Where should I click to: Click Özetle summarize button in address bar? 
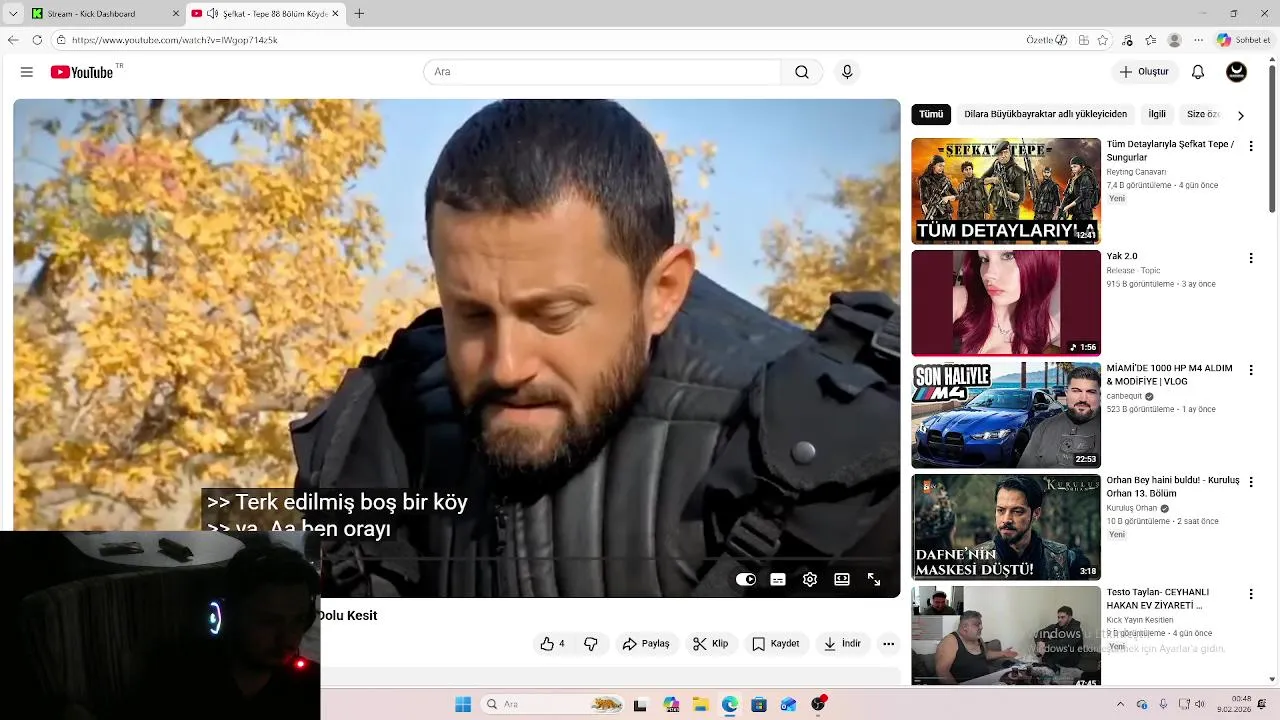(1047, 40)
